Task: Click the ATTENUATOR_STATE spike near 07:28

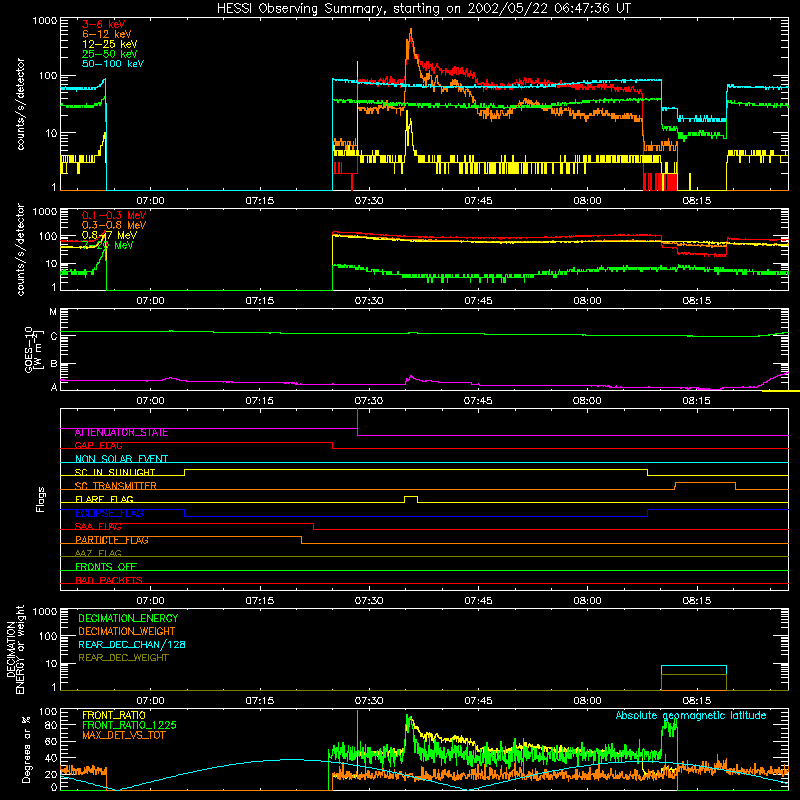Action: (358, 422)
